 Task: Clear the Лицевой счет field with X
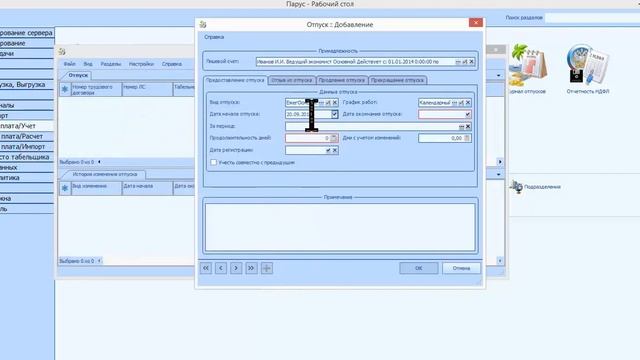coord(471,62)
